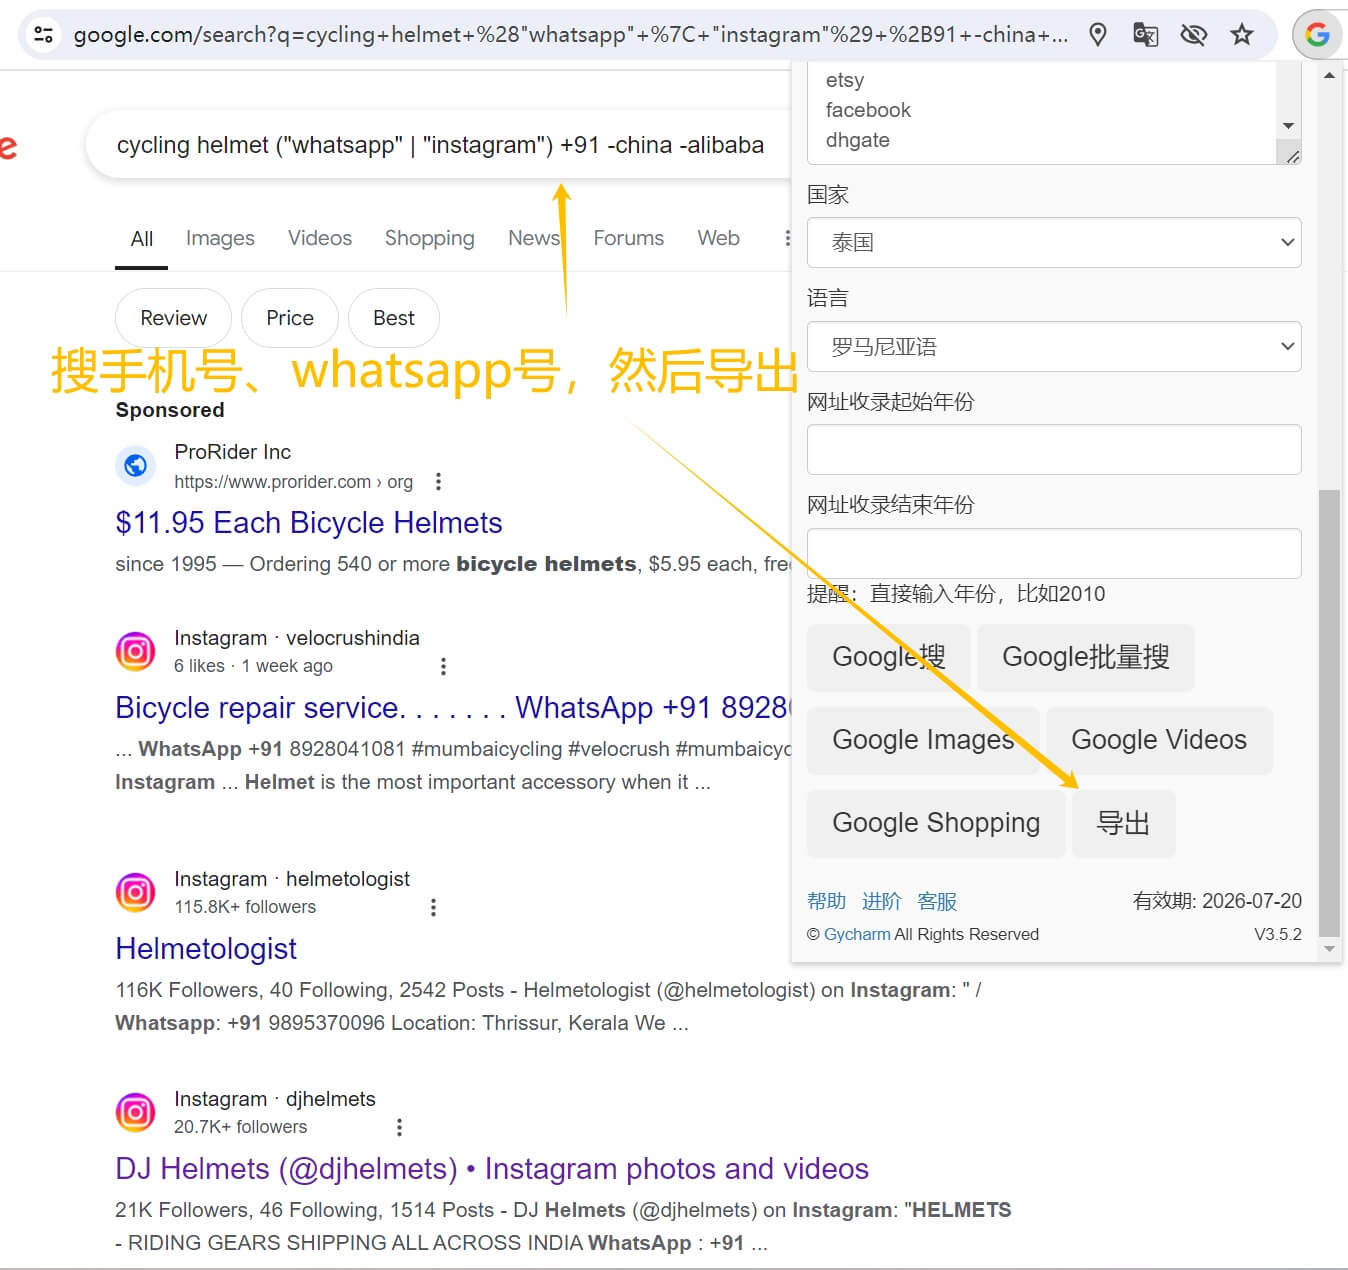Switch to the Images search tab

pos(220,238)
